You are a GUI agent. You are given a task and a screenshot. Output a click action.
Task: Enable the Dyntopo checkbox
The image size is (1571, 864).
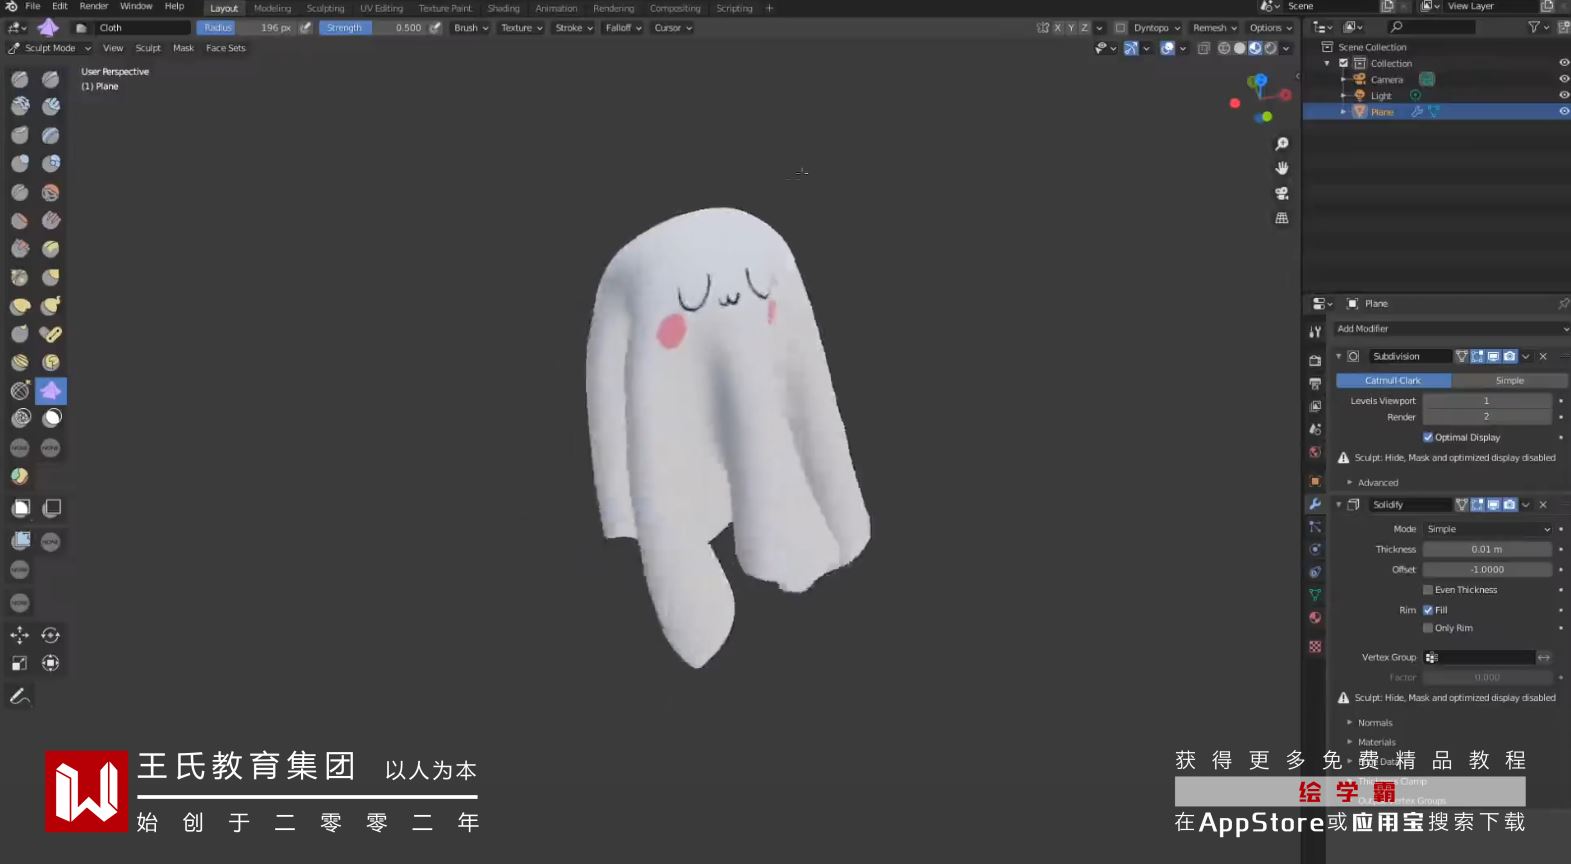click(1121, 28)
